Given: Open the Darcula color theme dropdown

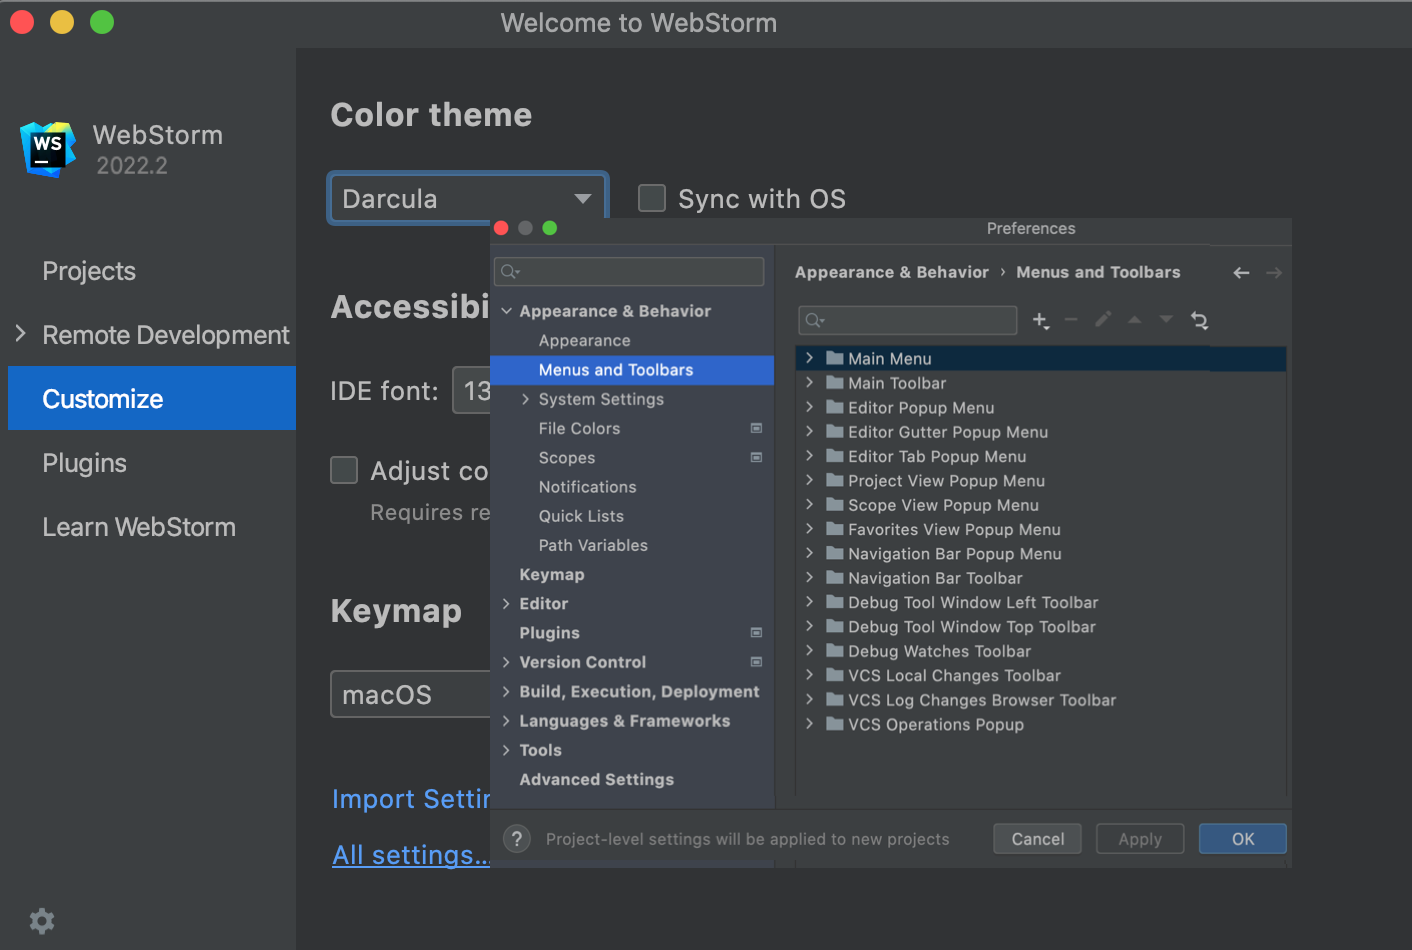Looking at the screenshot, I should 468,199.
